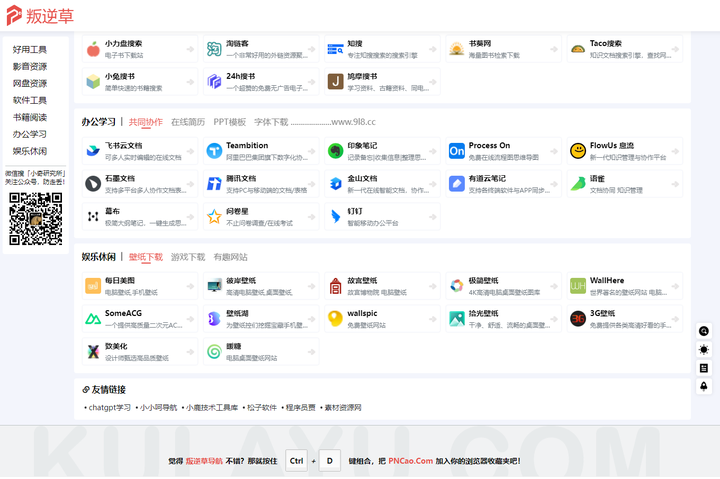Click the WeChat QR code image
Viewport: 720px width, 479px height.
36,219
